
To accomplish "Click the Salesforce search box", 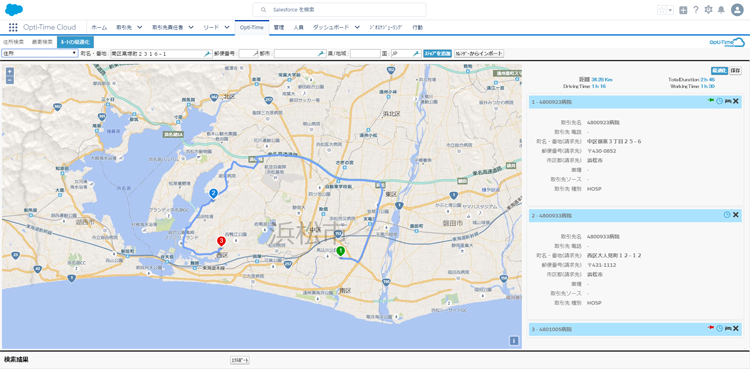I will click(x=339, y=10).
